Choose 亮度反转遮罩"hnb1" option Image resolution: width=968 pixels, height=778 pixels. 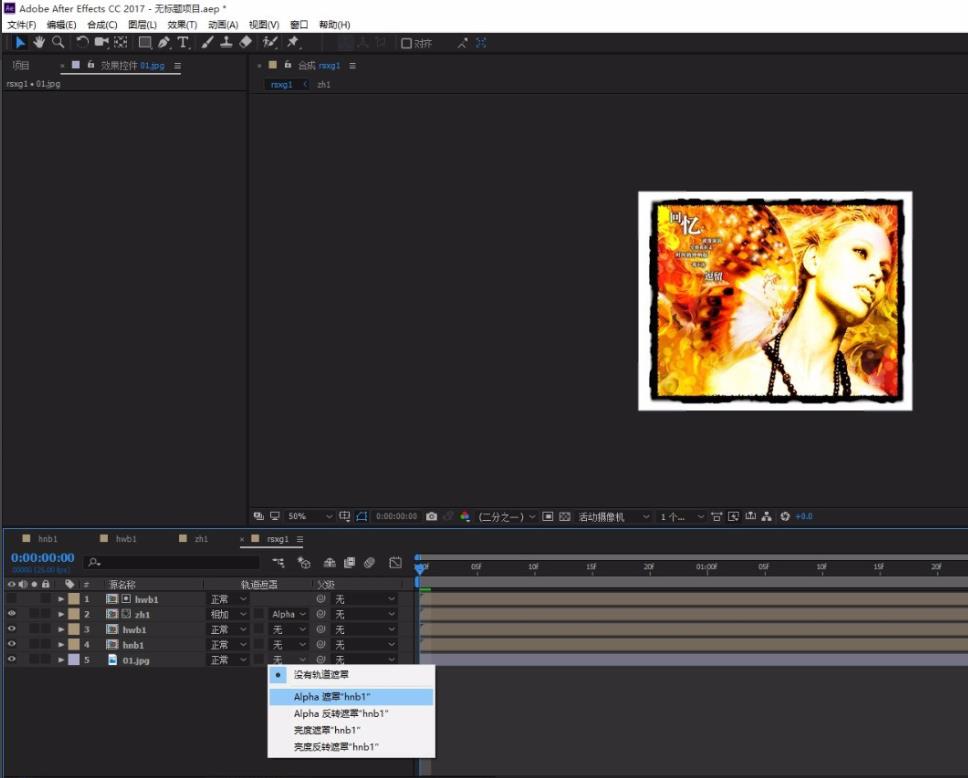point(351,747)
